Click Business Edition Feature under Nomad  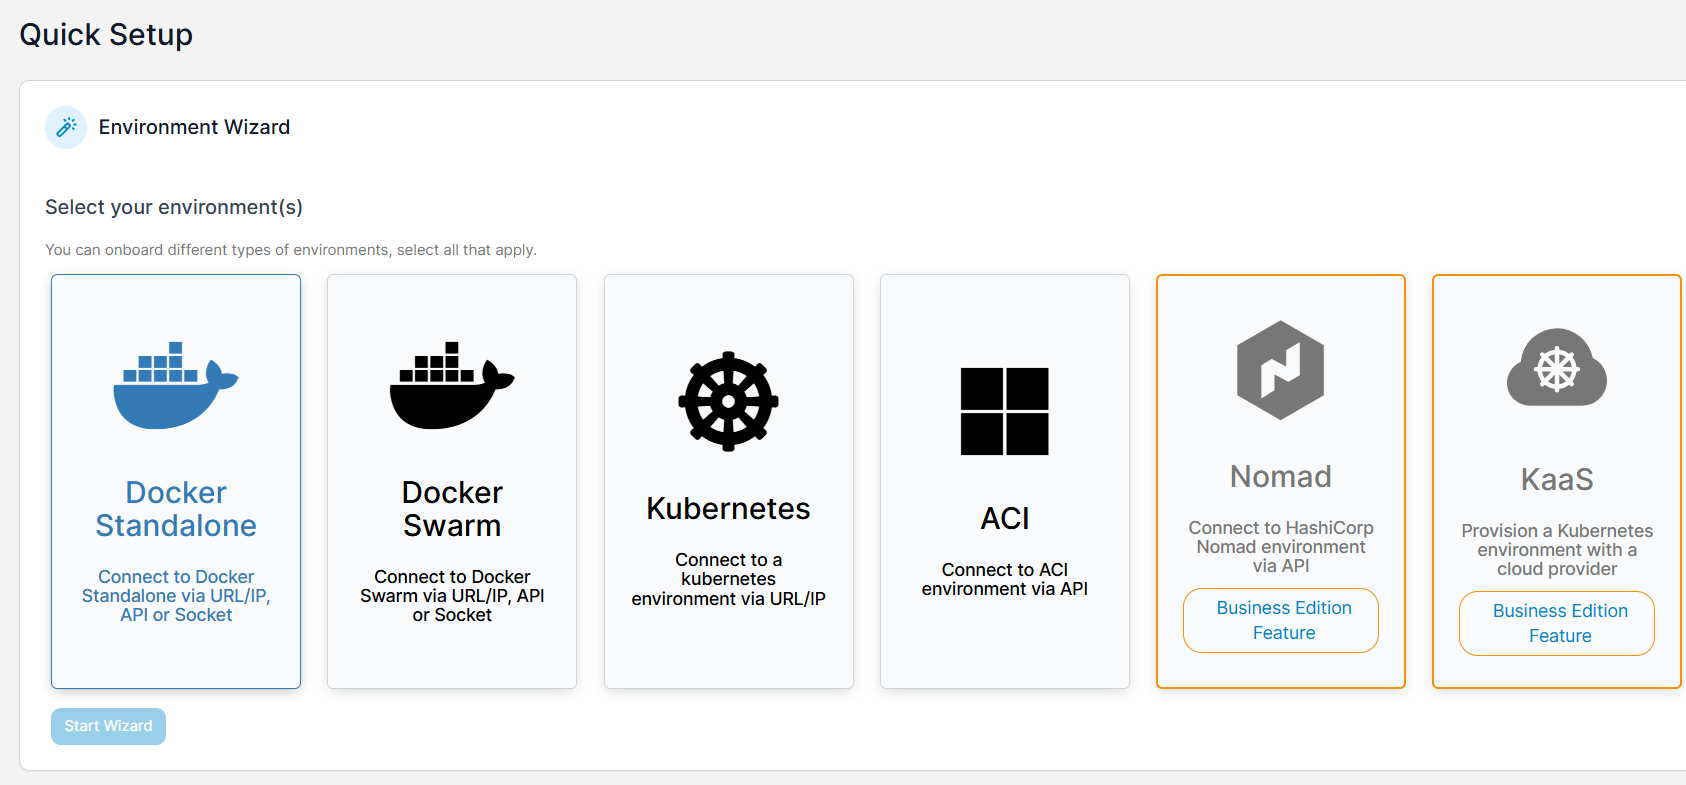[x=1281, y=620]
